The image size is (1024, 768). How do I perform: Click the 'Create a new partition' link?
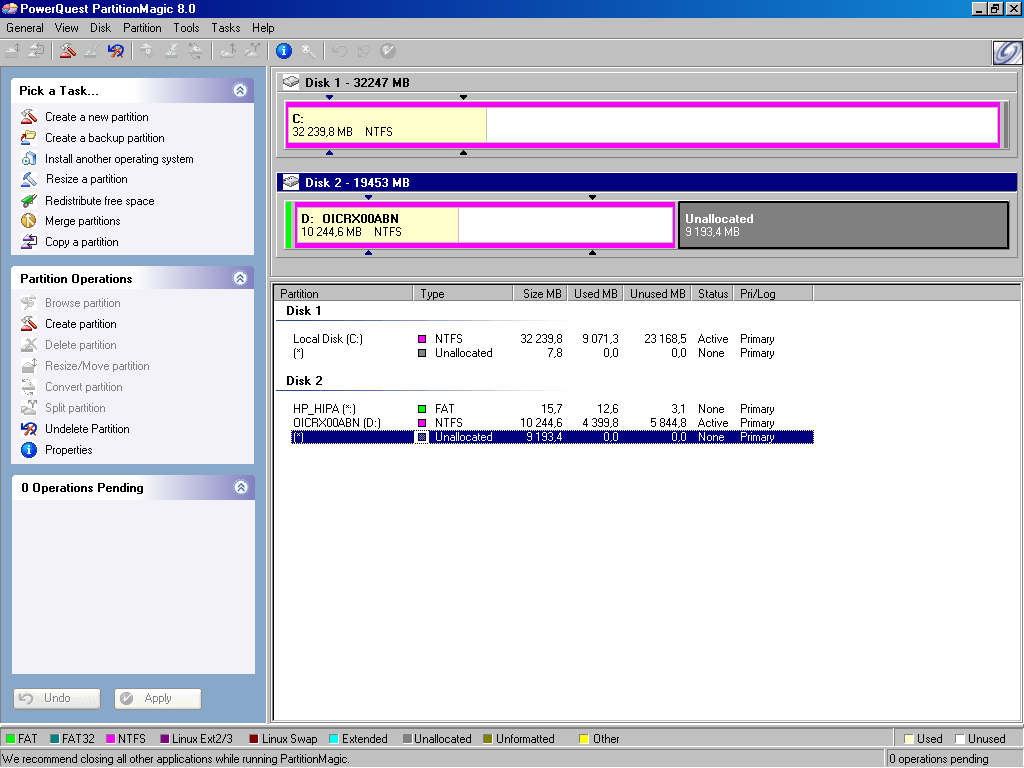coord(97,117)
